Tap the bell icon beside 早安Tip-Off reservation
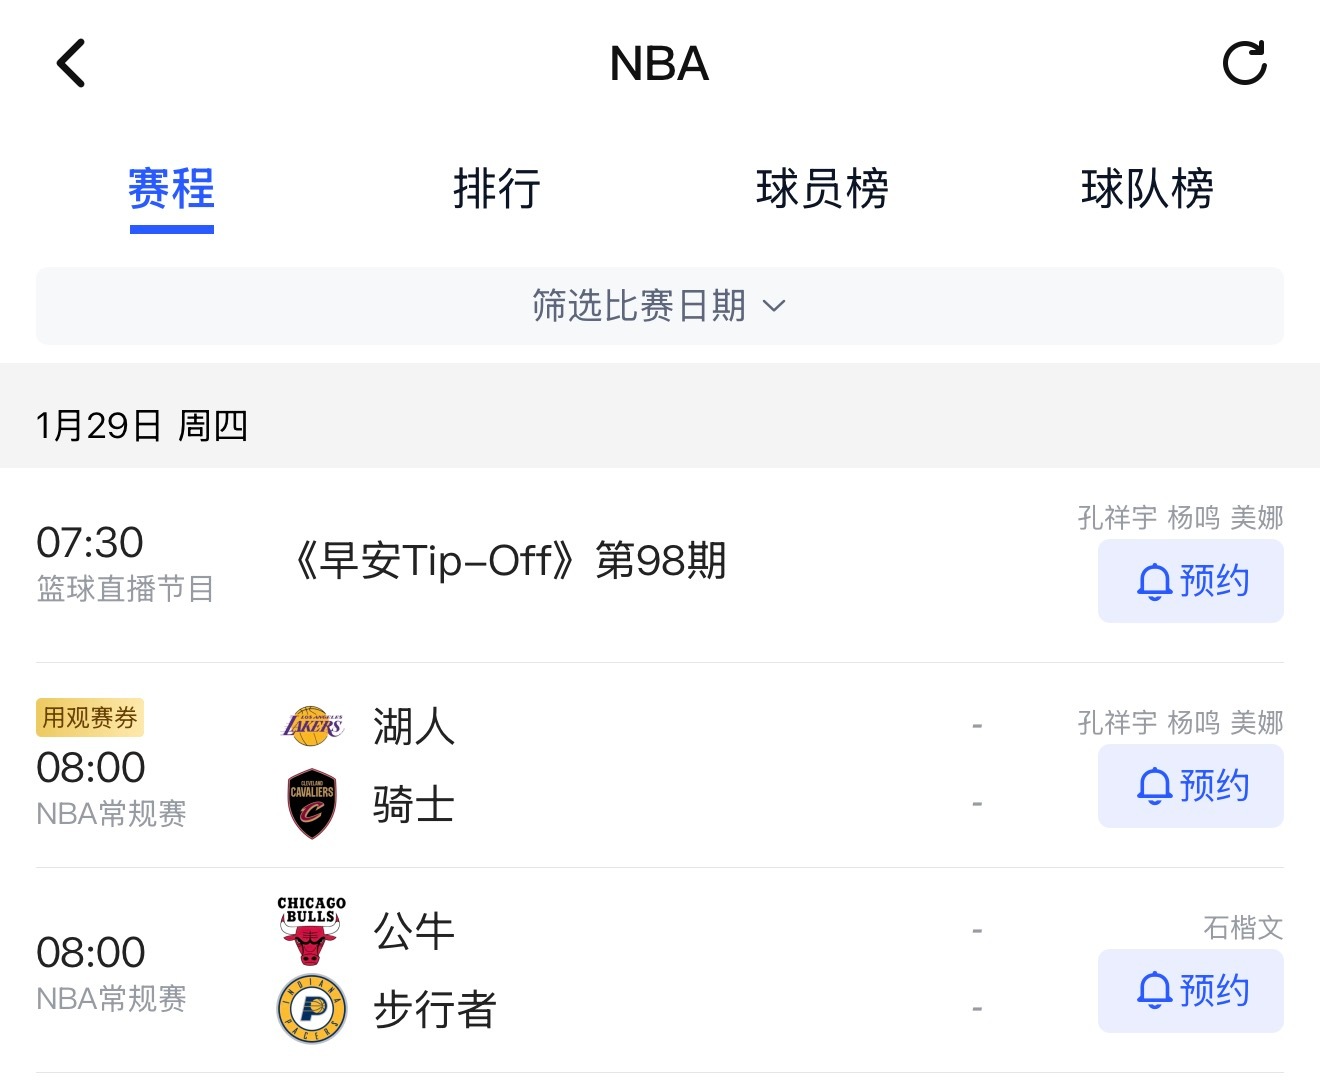This screenshot has height=1087, width=1320. tap(1155, 581)
